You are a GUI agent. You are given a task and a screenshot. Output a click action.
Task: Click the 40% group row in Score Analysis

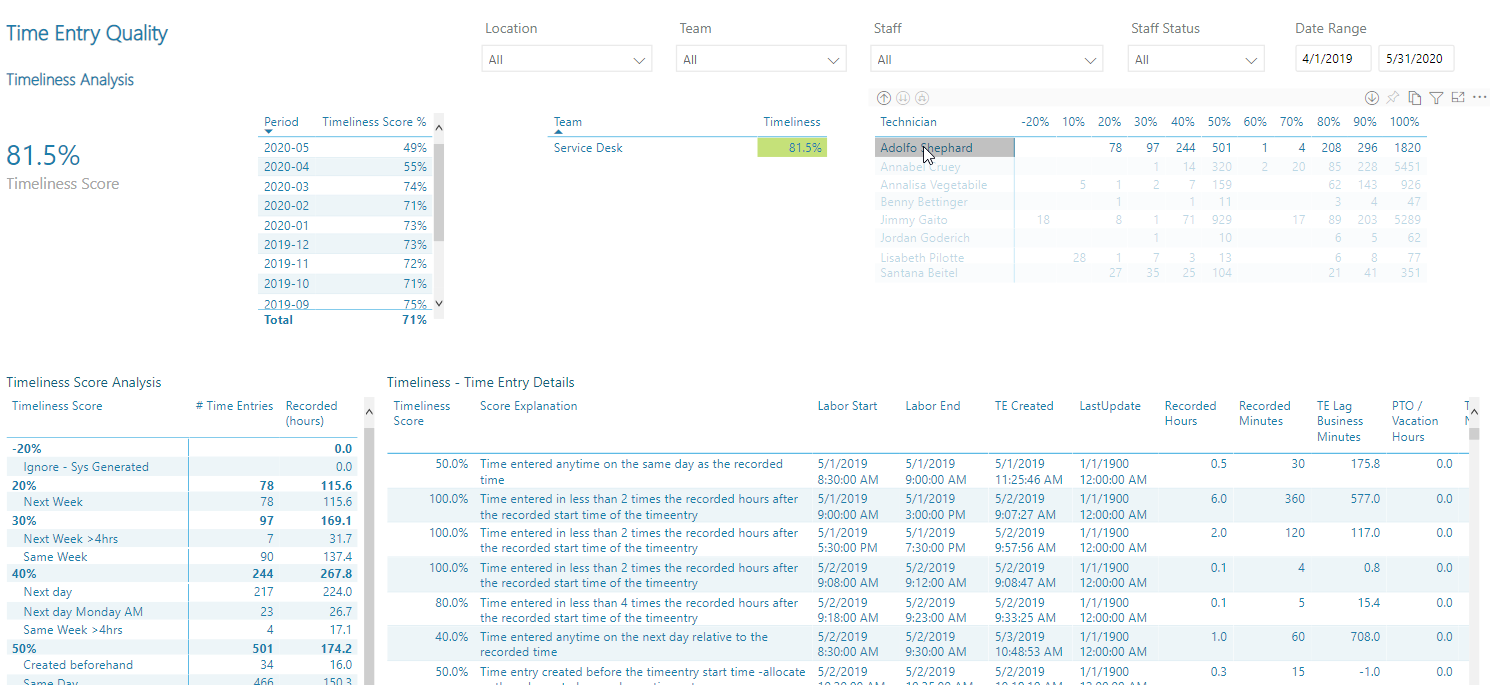181,574
